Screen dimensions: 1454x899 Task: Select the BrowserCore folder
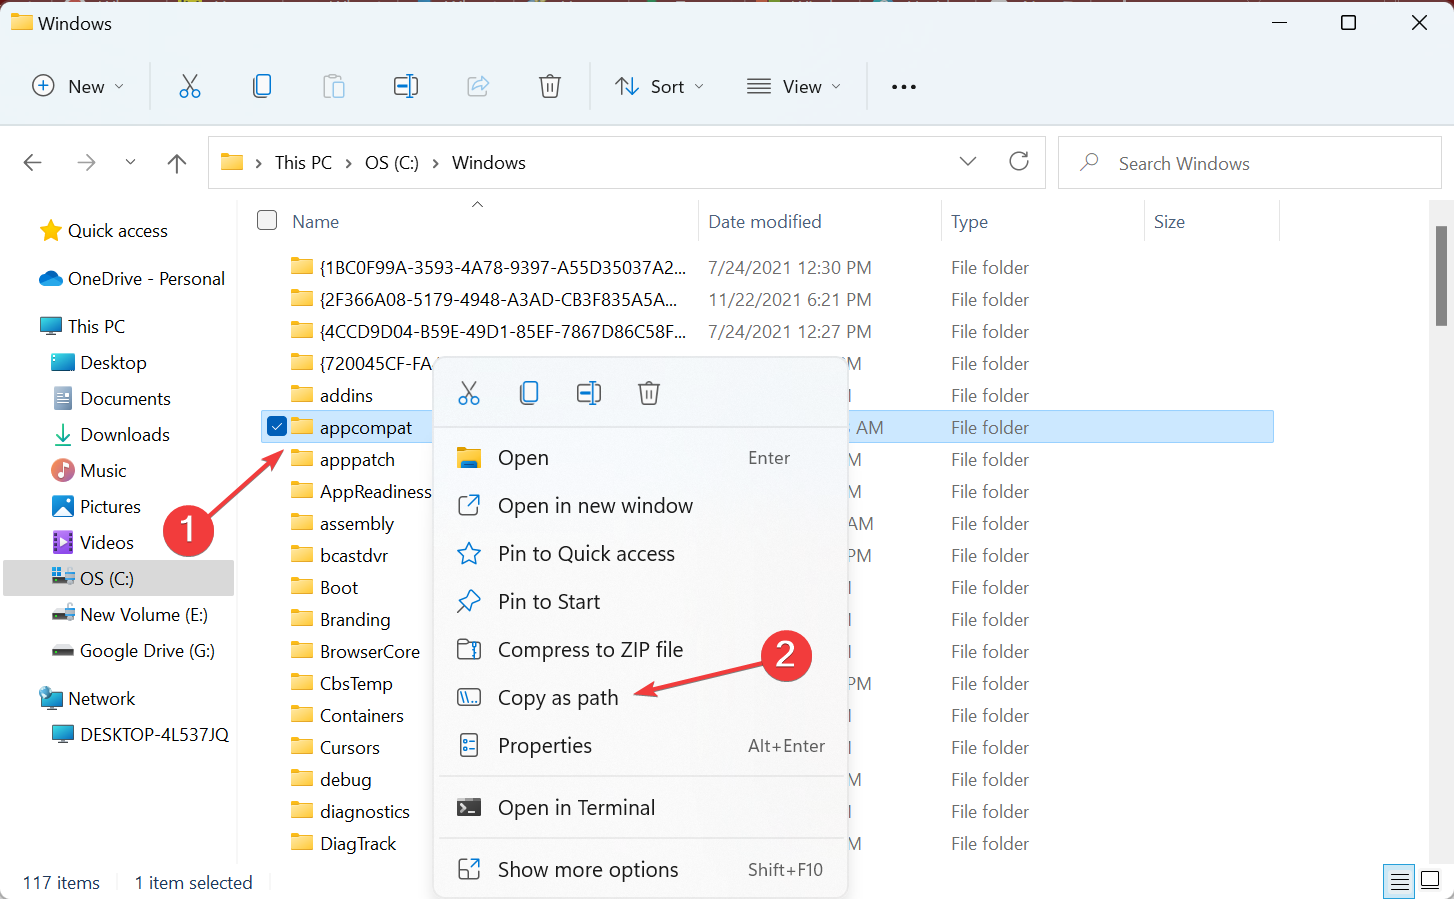pos(369,652)
